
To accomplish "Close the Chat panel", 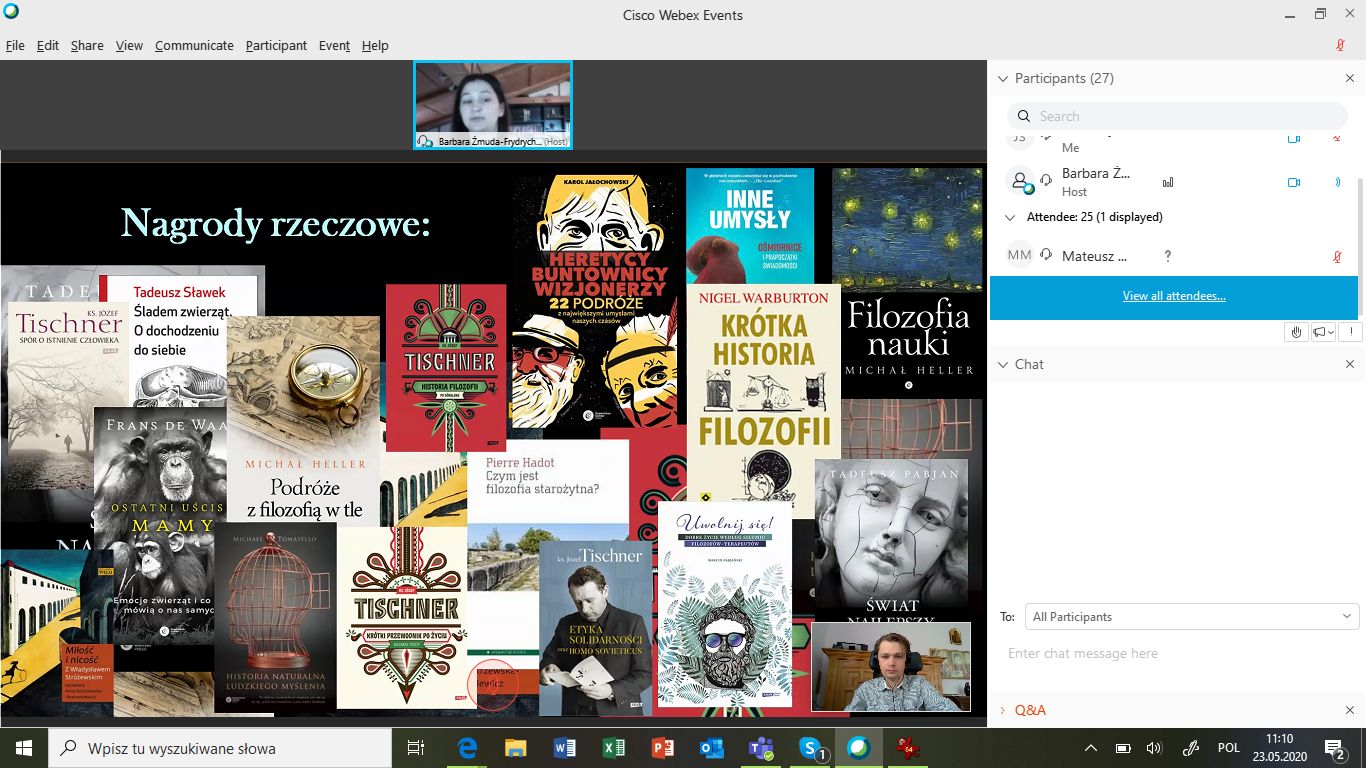I will coord(1349,364).
